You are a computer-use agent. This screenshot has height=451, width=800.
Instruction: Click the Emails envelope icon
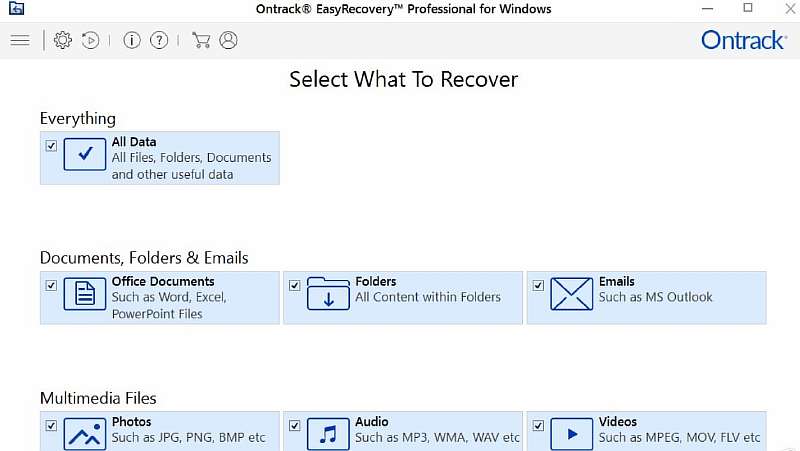click(571, 294)
